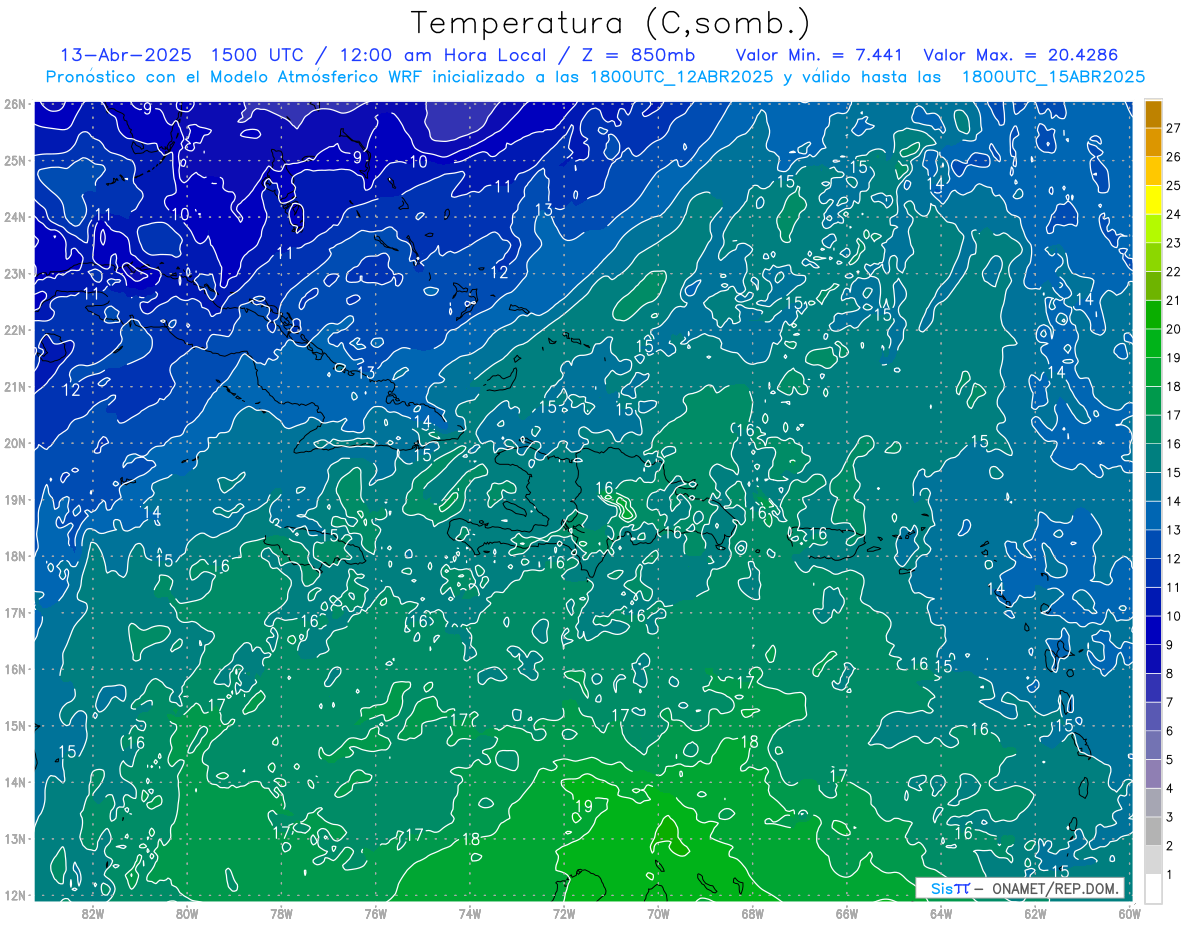Click the legend scale number 27
Image resolution: width=1200 pixels, height=927 pixels.
1174,128
